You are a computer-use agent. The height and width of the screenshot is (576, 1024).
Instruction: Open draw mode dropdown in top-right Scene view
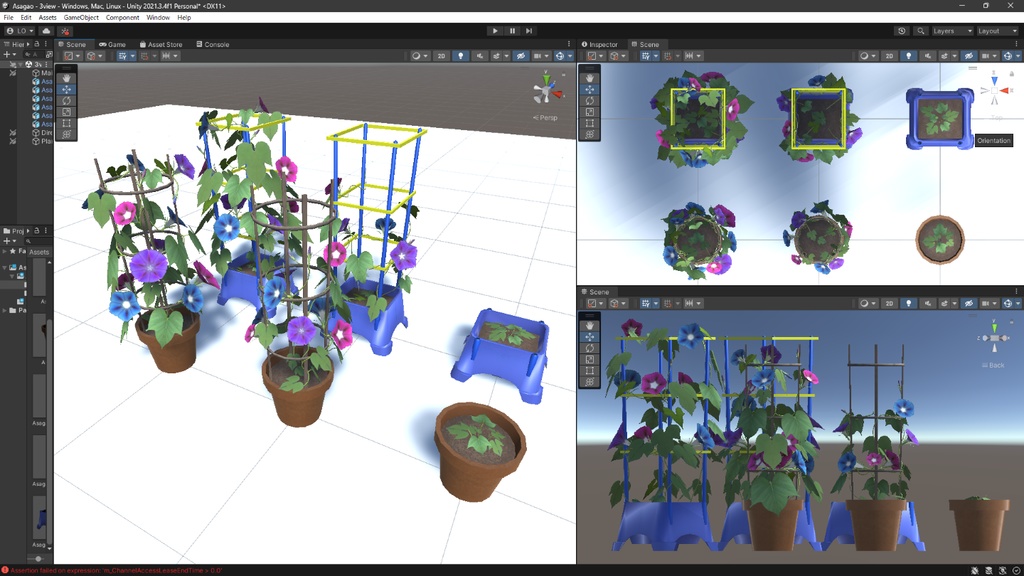tap(867, 56)
